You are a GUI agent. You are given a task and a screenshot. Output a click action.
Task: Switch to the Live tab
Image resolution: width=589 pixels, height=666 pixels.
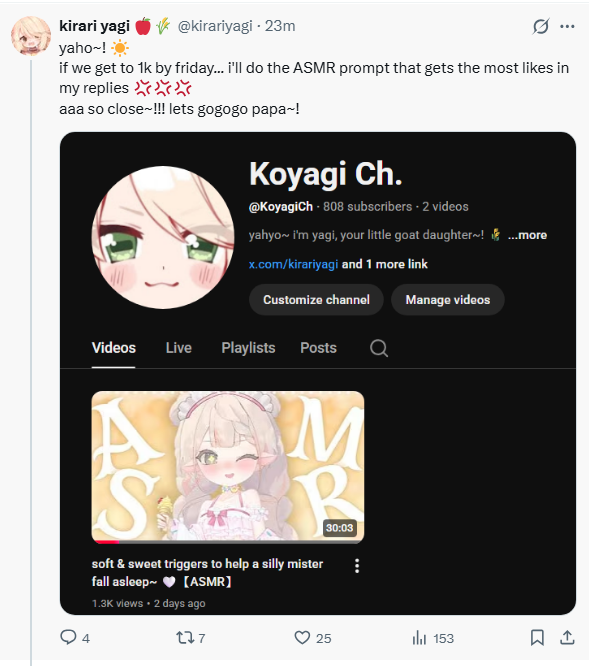pyautogui.click(x=179, y=348)
